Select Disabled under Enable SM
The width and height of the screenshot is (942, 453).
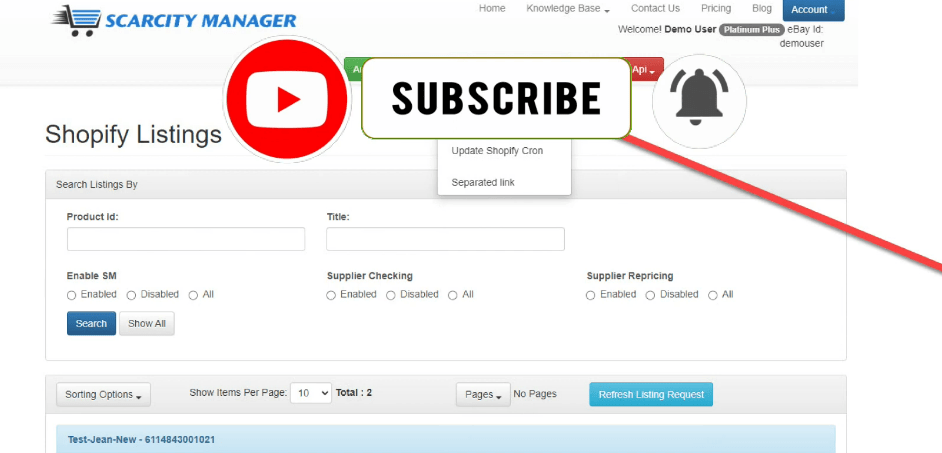(x=131, y=295)
